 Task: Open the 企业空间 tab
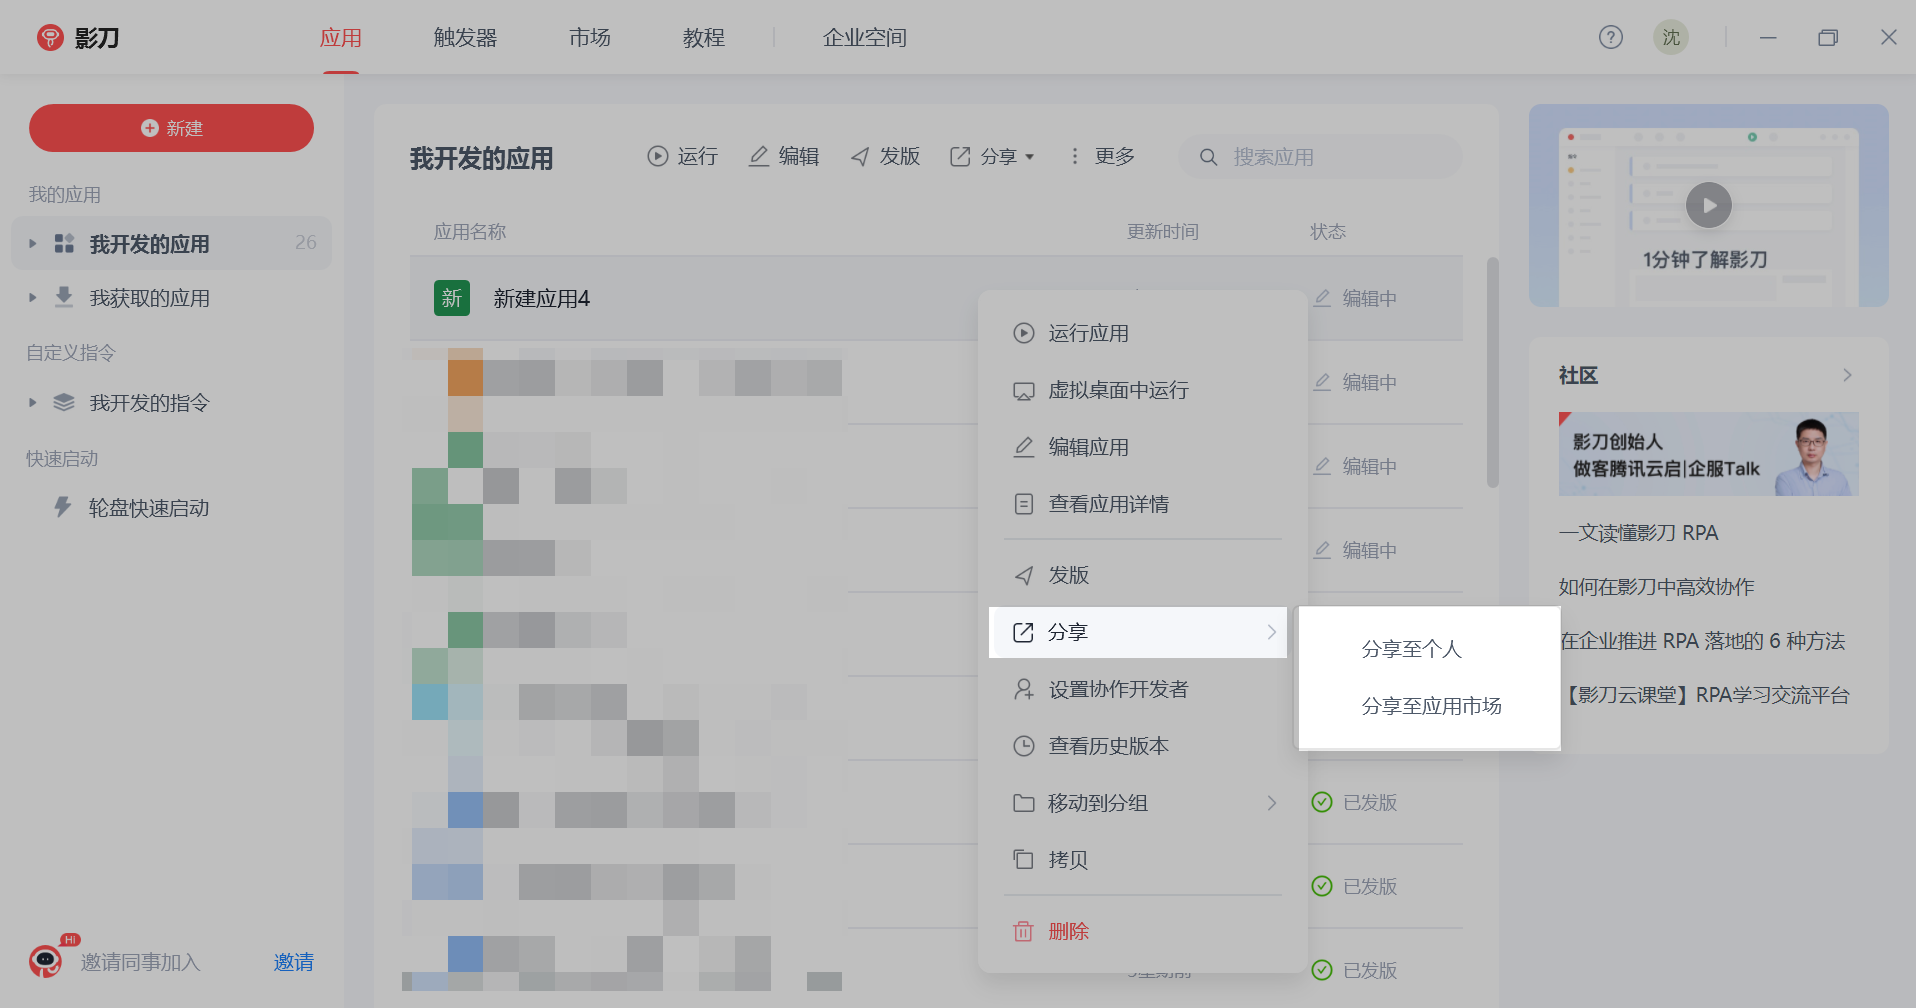(865, 38)
